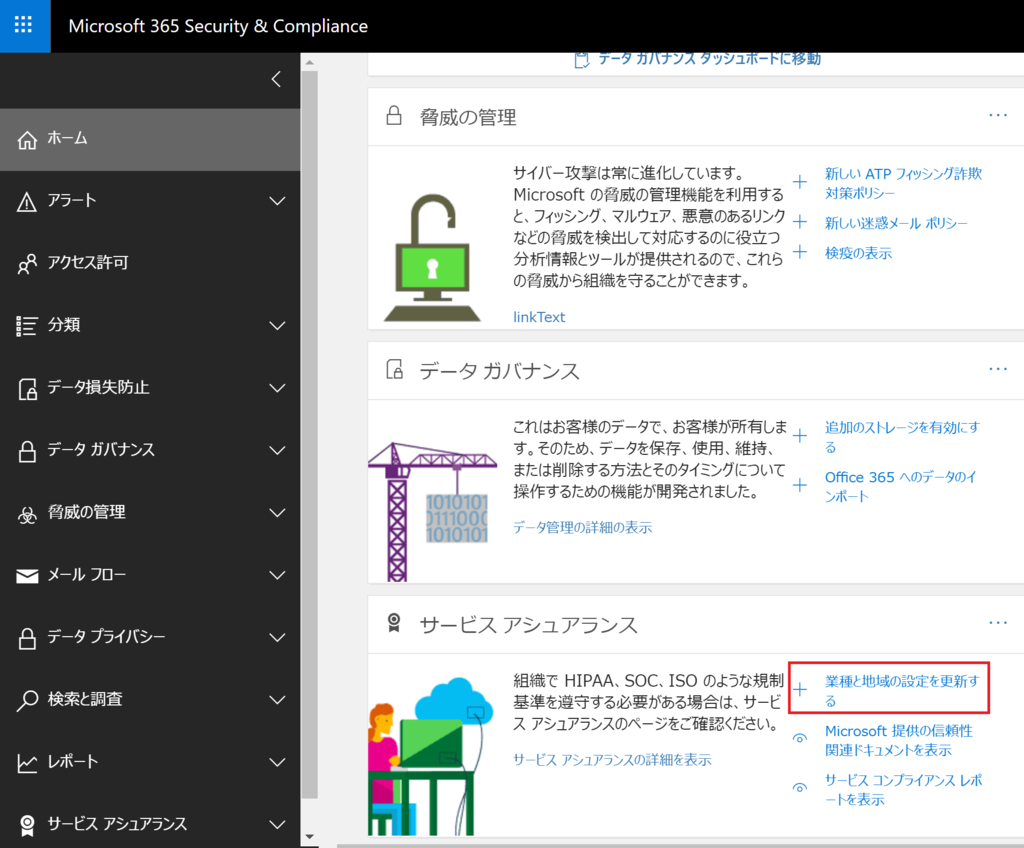Expand the アラート menu chevron

click(x=278, y=201)
